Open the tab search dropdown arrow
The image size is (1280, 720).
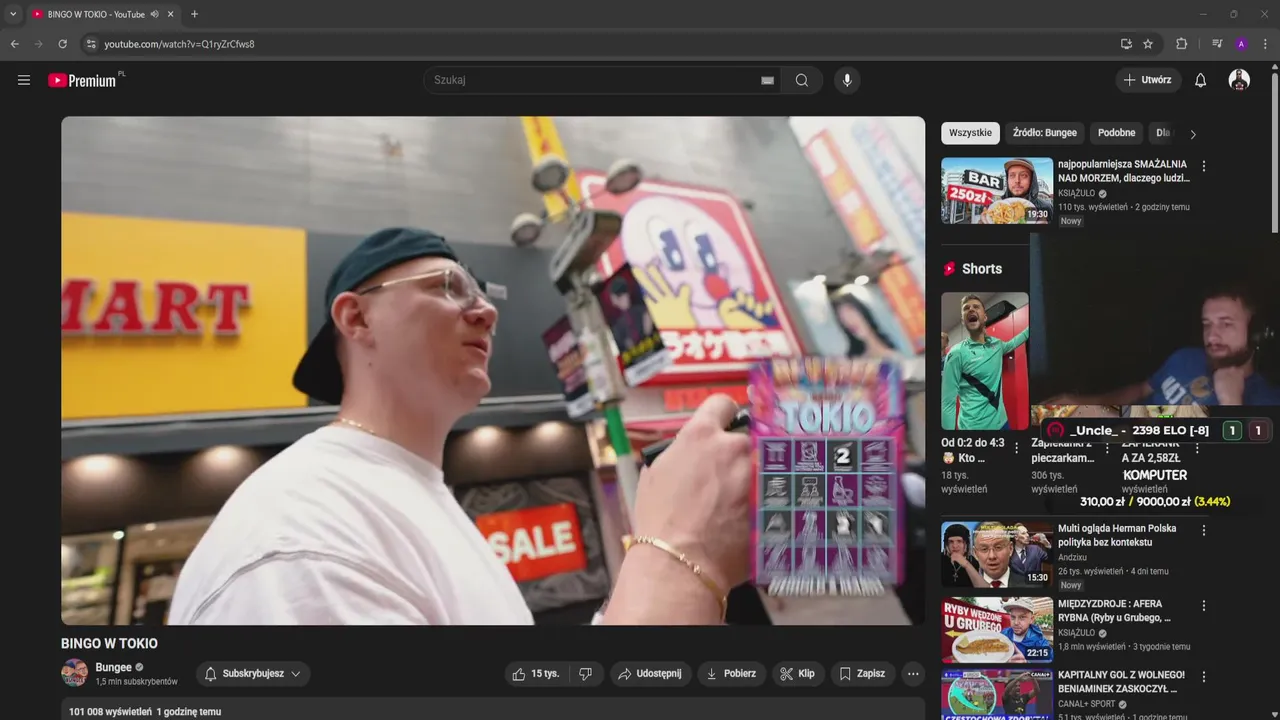(x=13, y=14)
